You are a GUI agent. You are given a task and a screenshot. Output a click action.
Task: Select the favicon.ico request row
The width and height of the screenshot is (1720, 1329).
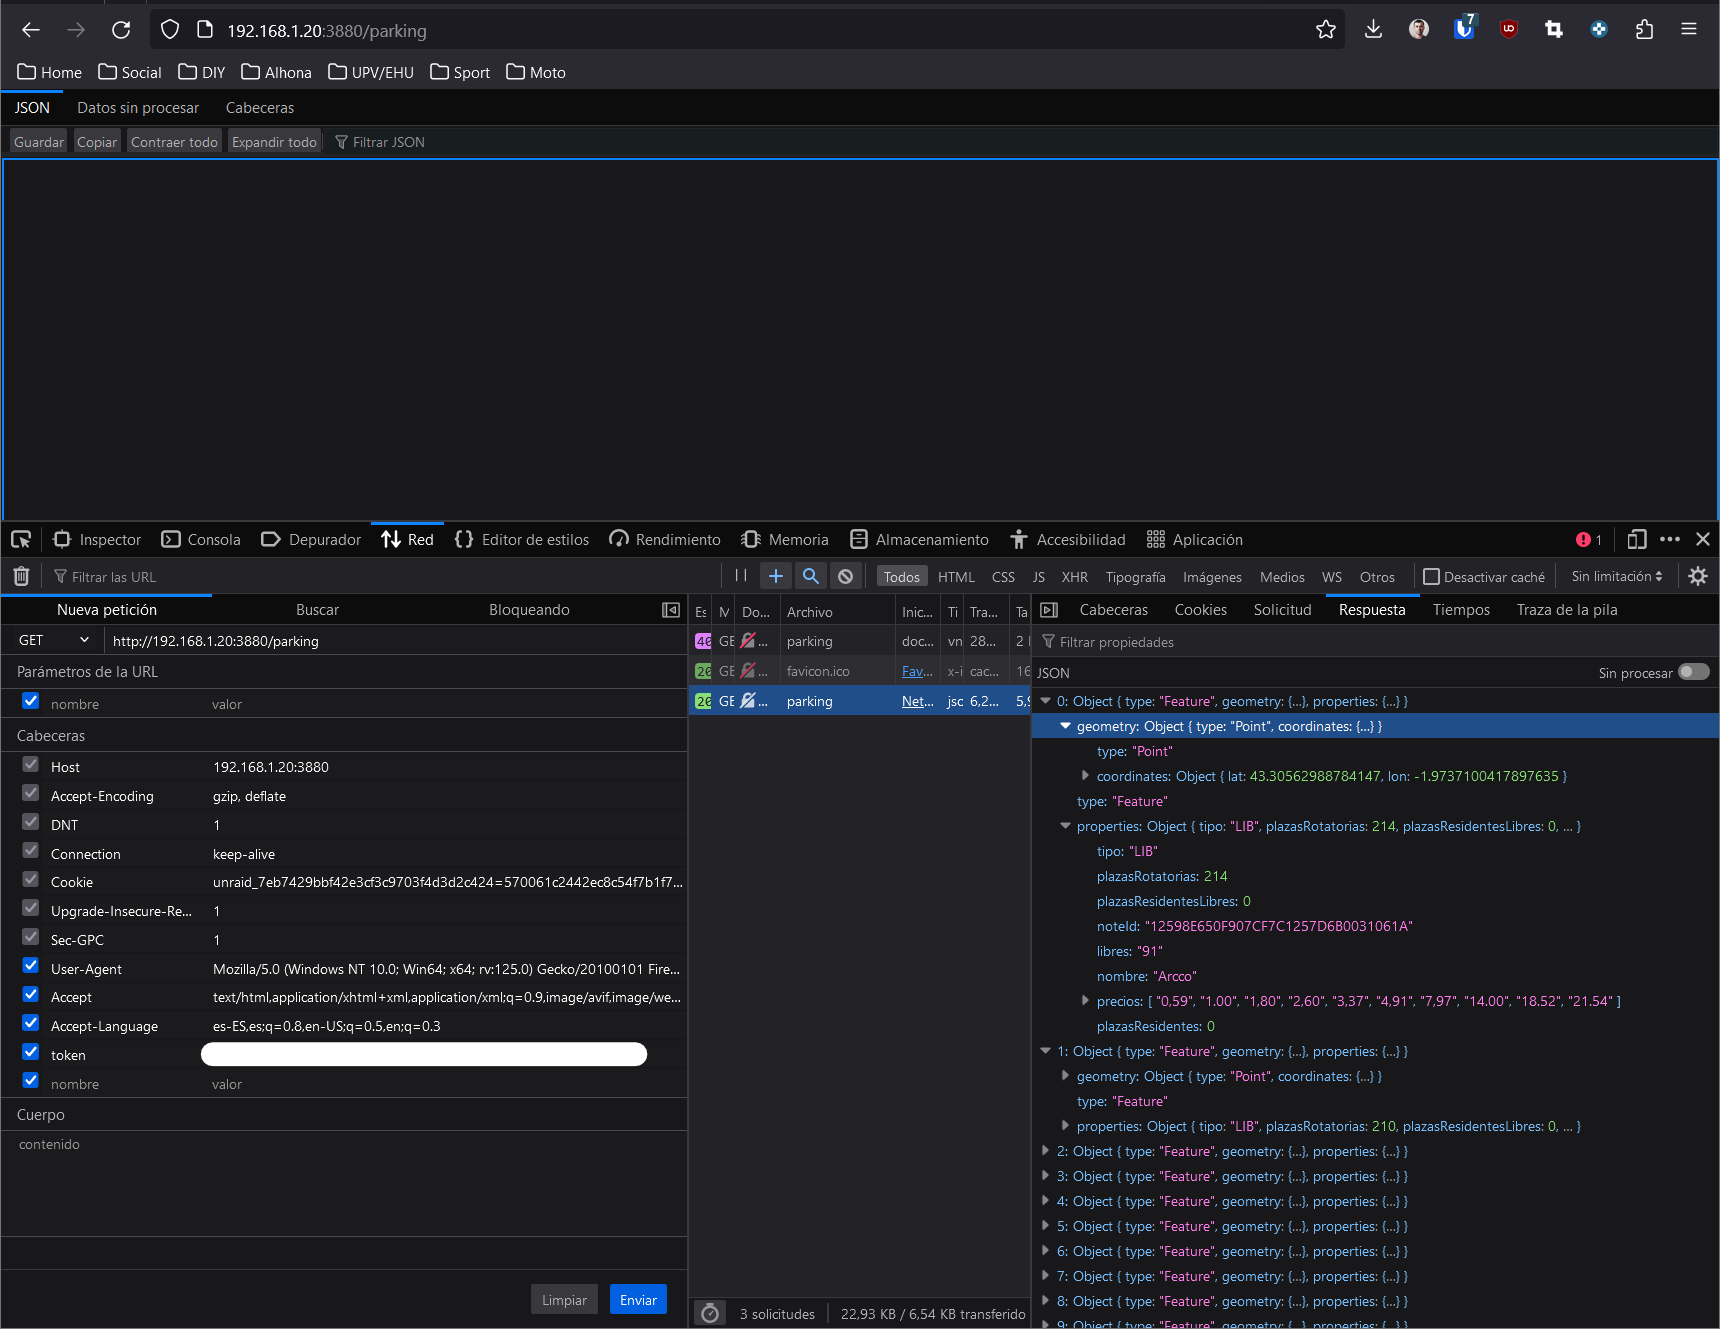pyautogui.click(x=860, y=671)
